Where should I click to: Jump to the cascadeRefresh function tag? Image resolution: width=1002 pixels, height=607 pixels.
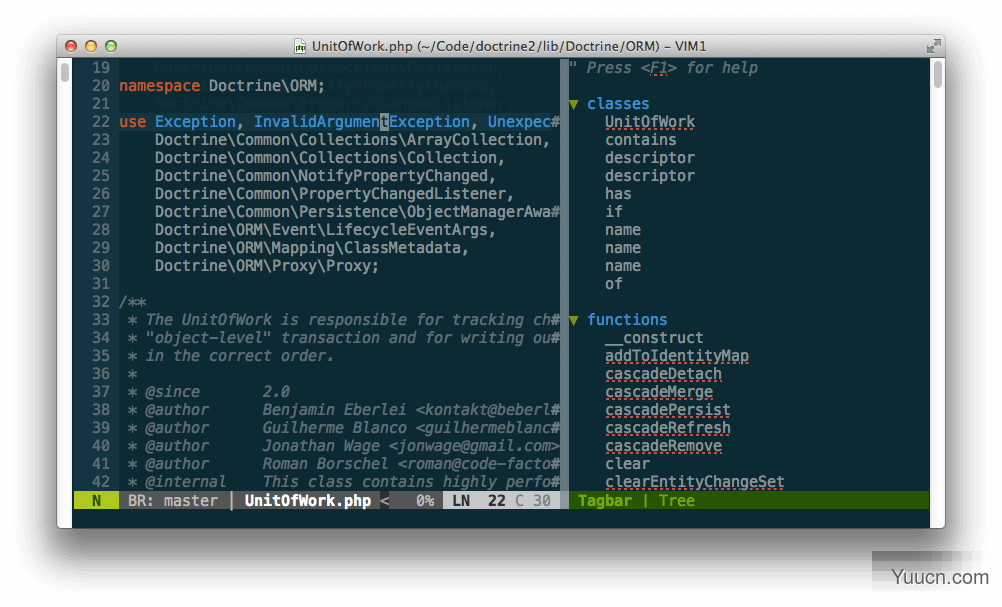pos(668,427)
